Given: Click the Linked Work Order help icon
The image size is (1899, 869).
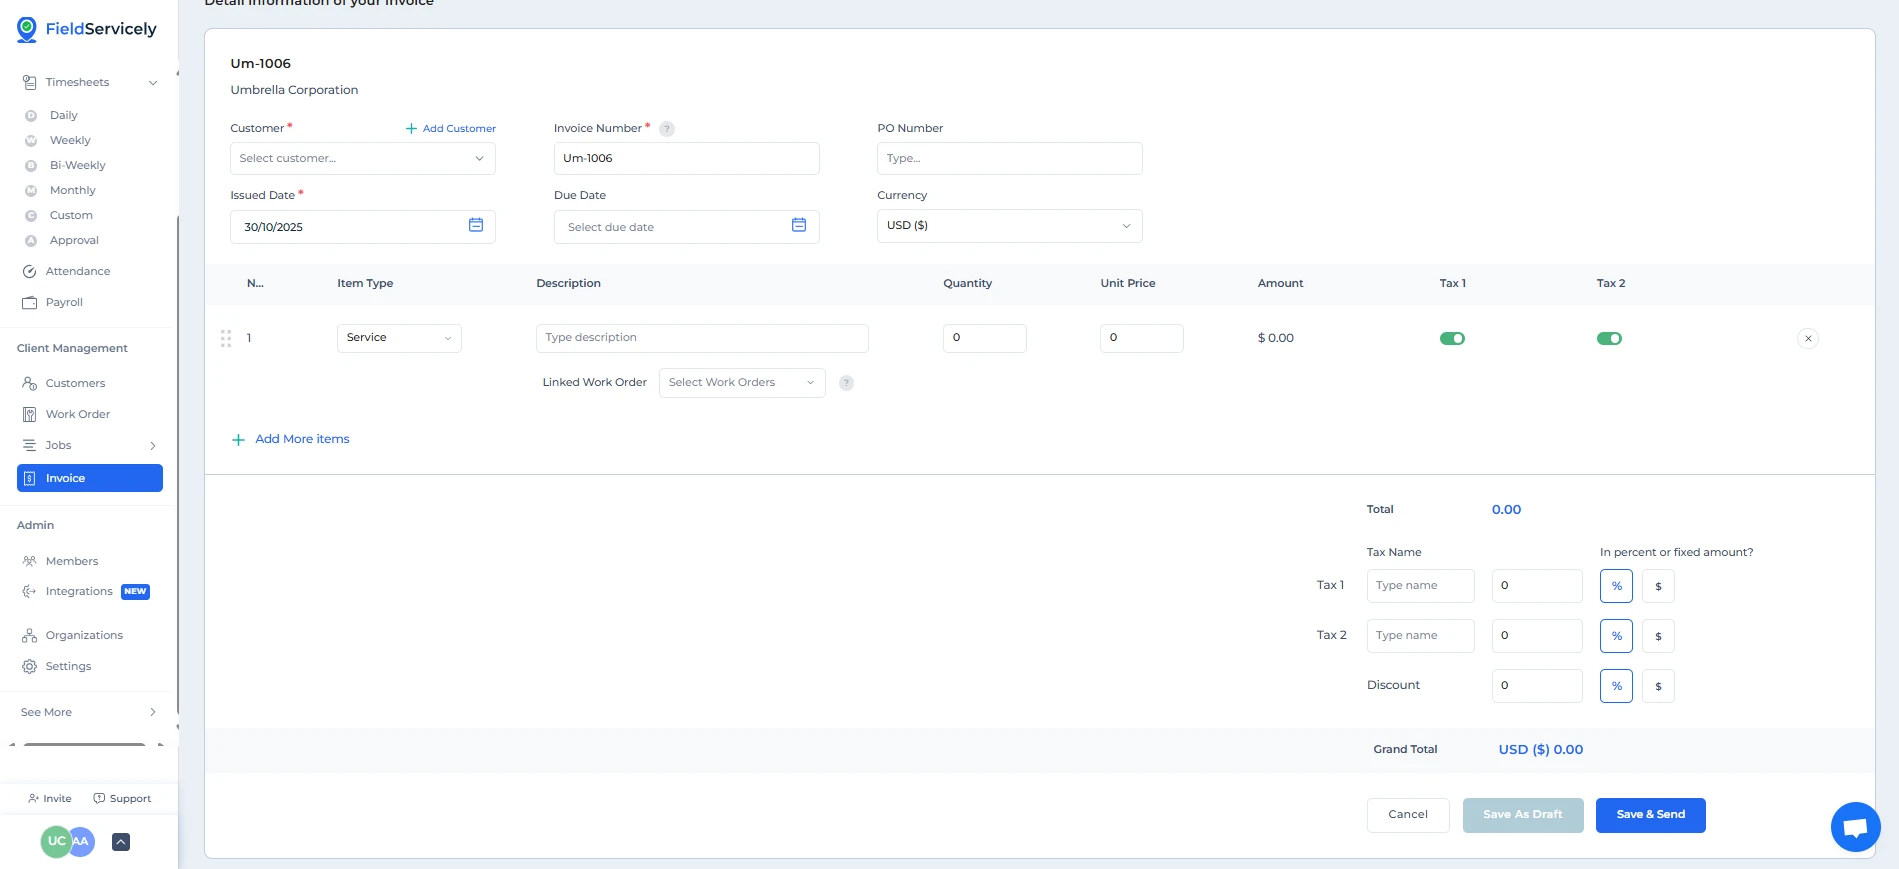Looking at the screenshot, I should pos(846,383).
